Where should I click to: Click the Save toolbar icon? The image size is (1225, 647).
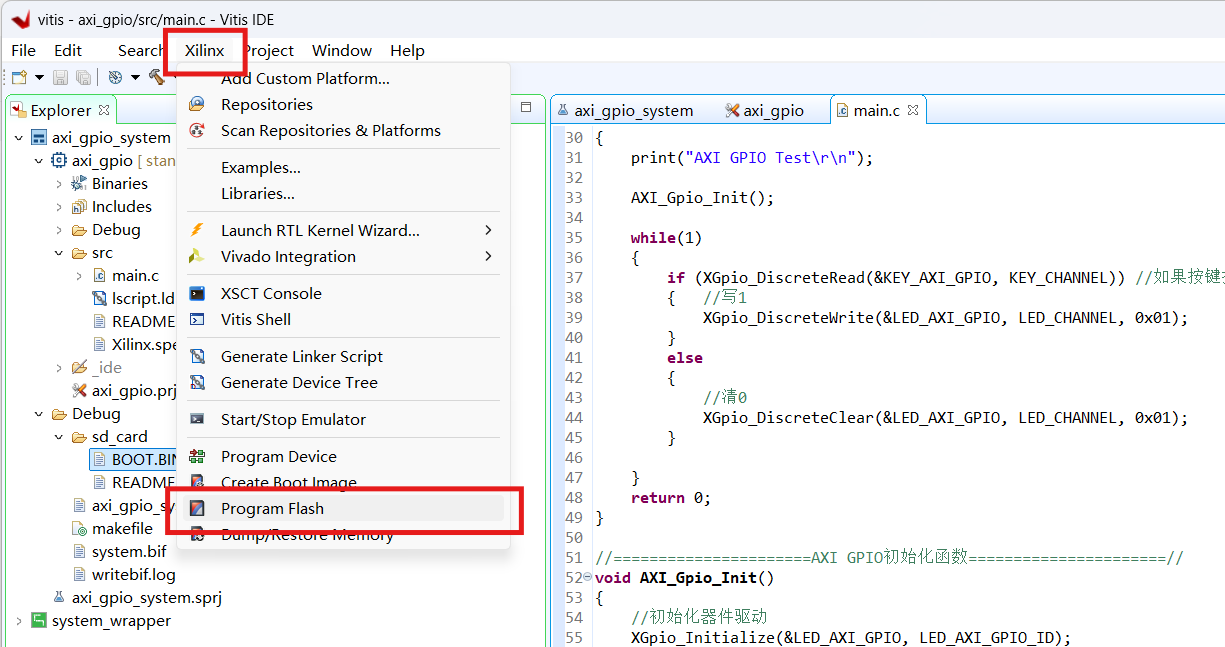pos(60,77)
